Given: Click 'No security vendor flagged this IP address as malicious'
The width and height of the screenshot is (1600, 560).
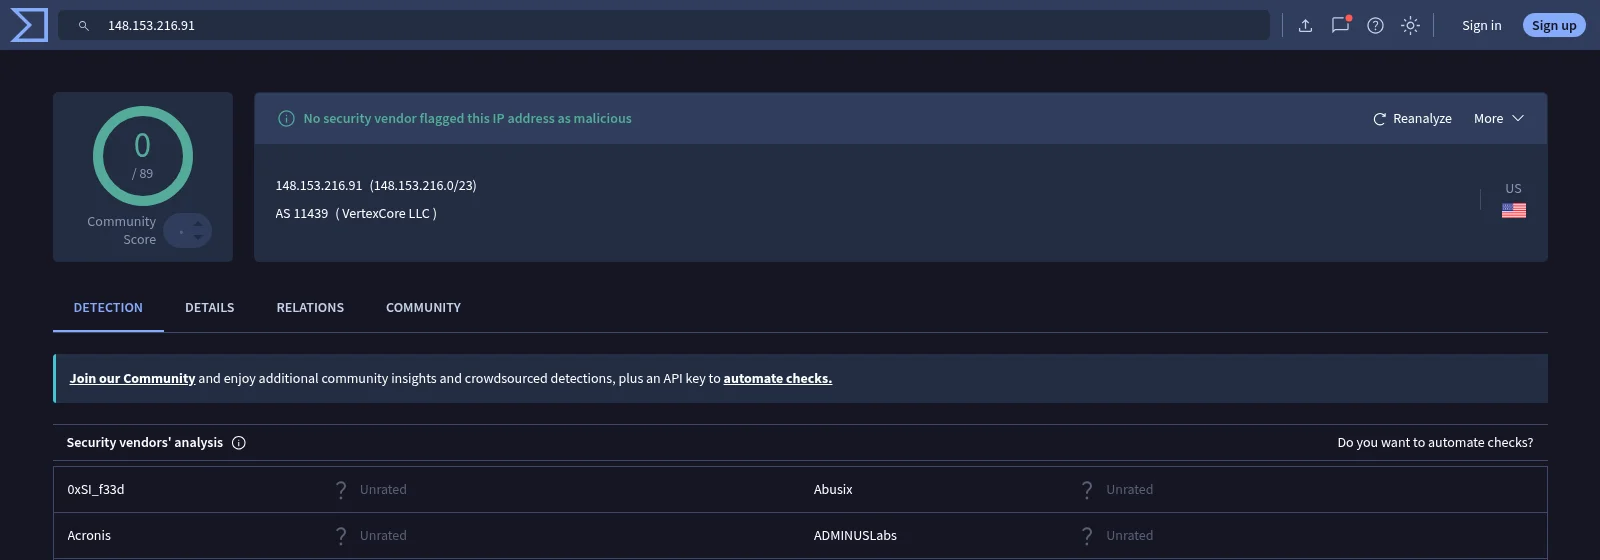Looking at the screenshot, I should coord(467,118).
